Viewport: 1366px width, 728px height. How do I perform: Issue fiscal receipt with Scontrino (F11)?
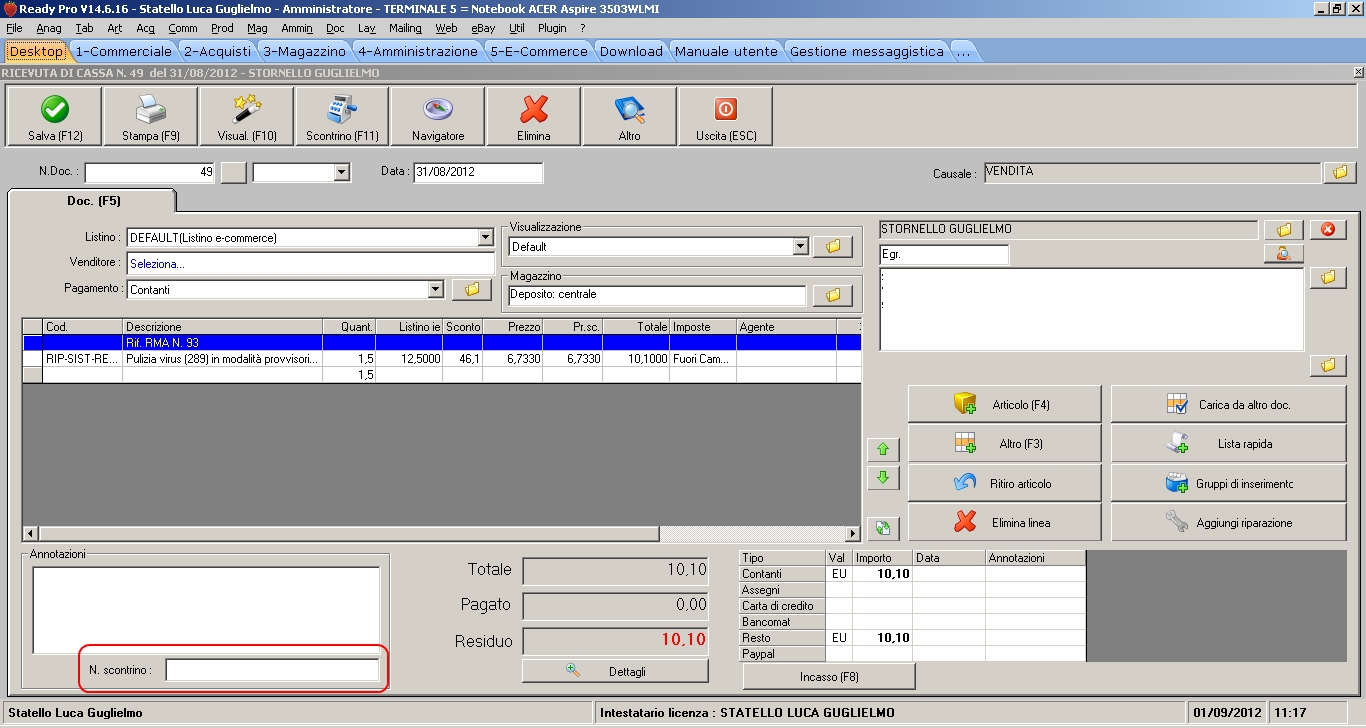(x=342, y=116)
